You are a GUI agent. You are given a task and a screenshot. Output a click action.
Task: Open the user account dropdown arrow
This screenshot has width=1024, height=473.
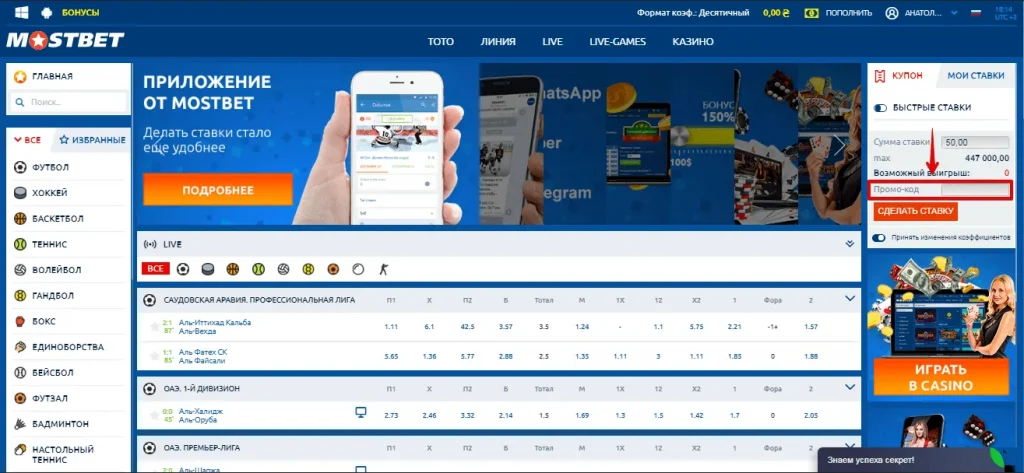pyautogui.click(x=954, y=12)
